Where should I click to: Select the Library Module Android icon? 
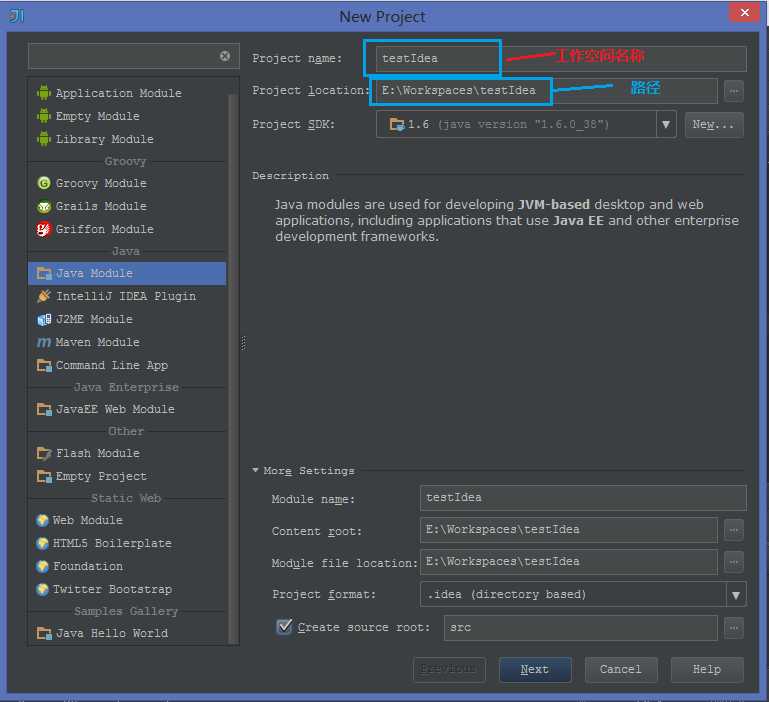[44, 139]
